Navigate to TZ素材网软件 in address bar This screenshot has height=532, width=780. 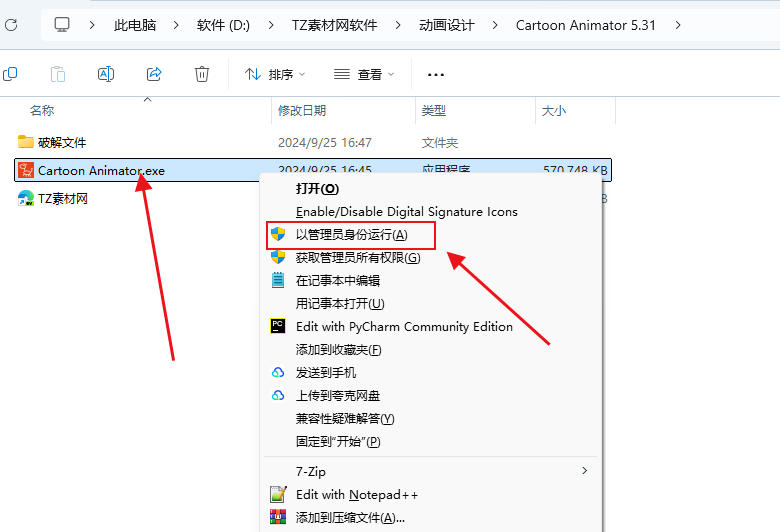coord(334,25)
